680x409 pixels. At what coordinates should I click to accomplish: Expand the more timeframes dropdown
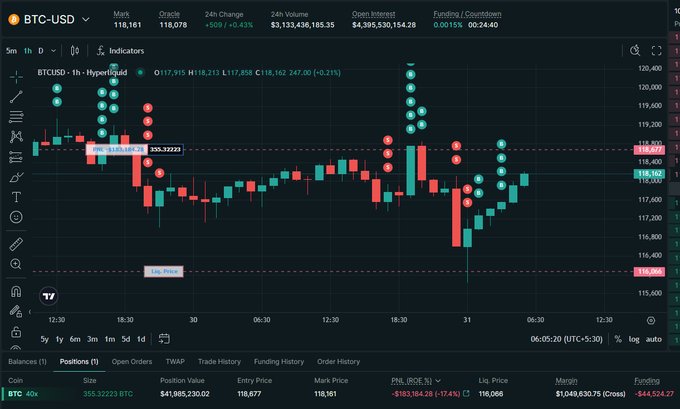pos(53,51)
